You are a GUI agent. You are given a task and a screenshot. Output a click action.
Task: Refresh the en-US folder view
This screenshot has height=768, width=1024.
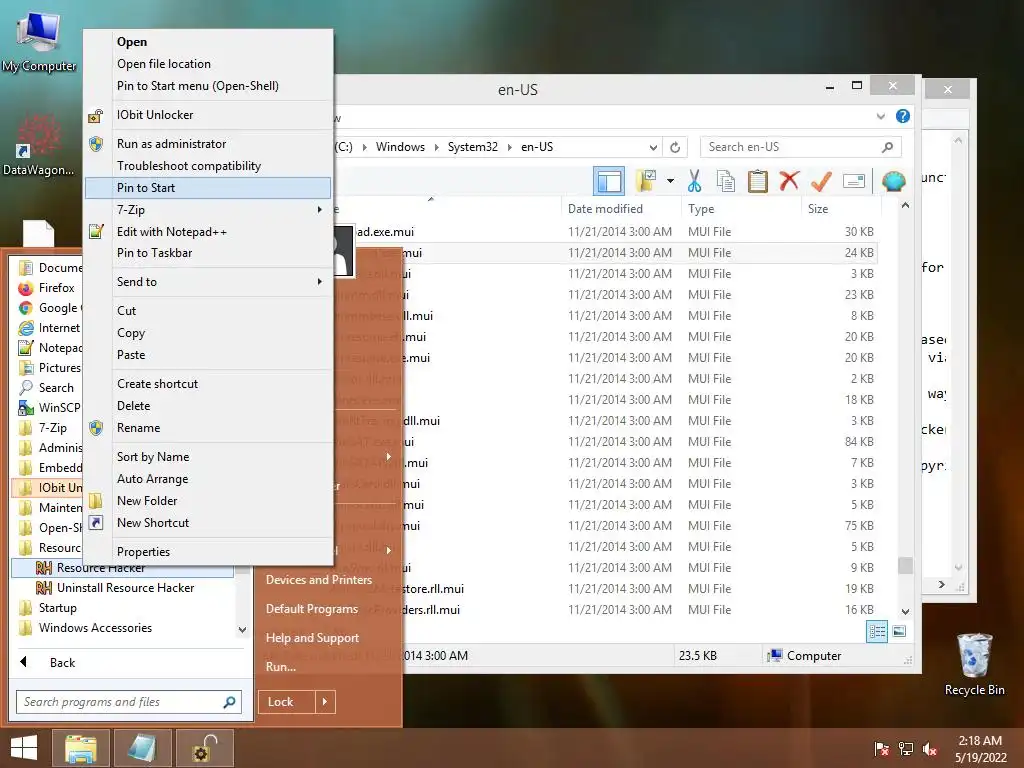(x=675, y=147)
